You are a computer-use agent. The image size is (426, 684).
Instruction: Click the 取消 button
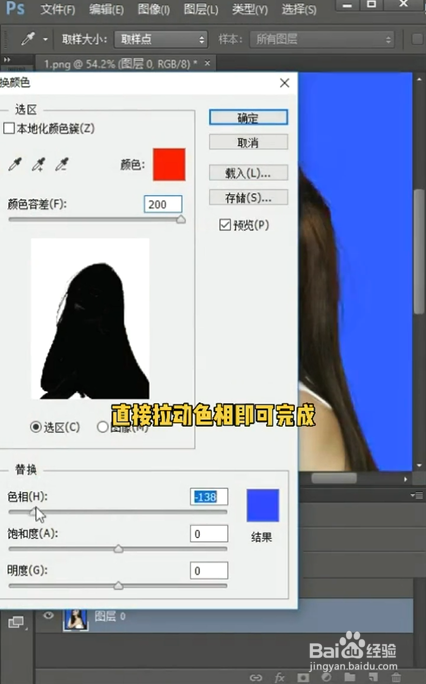(249, 142)
